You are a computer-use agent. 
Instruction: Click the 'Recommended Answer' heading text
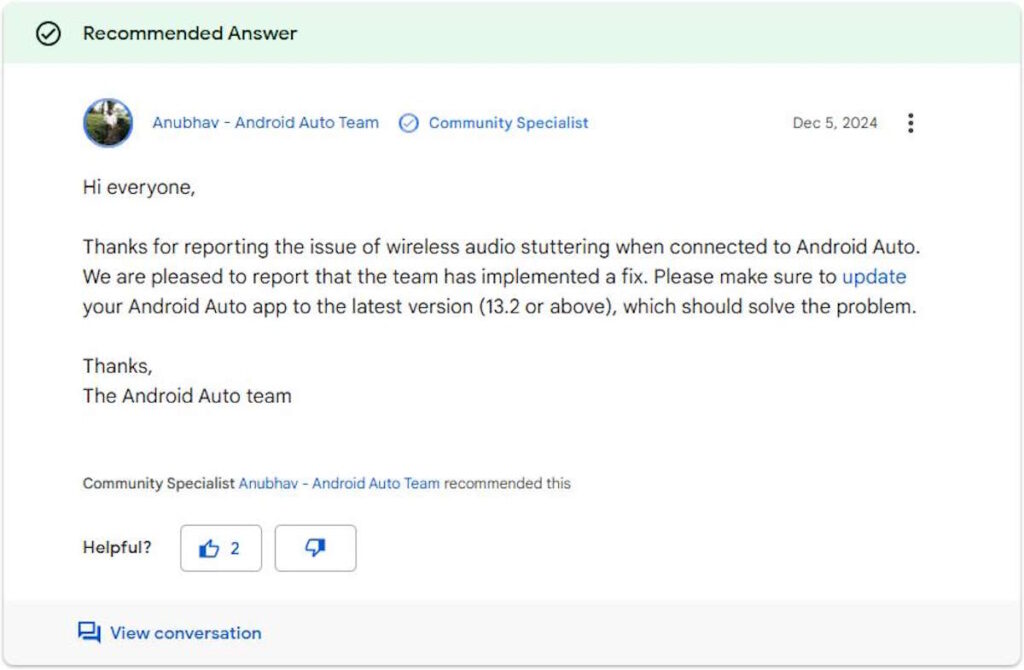pyautogui.click(x=190, y=33)
